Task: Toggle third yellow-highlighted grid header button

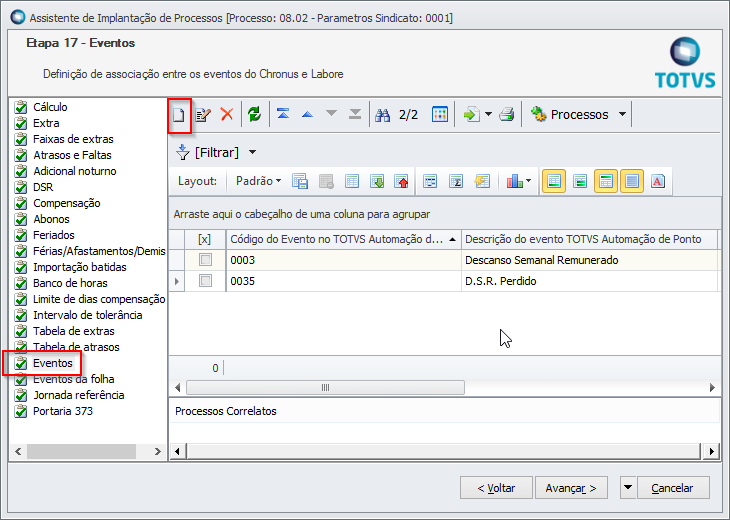Action: (606, 181)
